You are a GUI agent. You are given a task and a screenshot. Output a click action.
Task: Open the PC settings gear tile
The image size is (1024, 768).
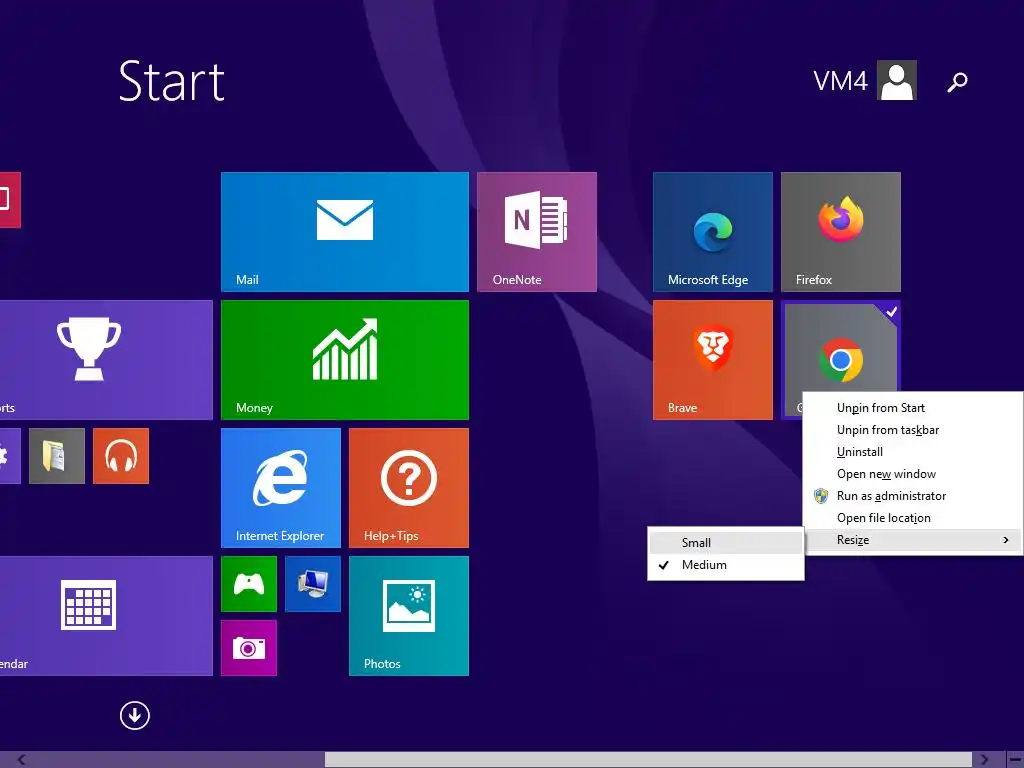pyautogui.click(x=10, y=456)
